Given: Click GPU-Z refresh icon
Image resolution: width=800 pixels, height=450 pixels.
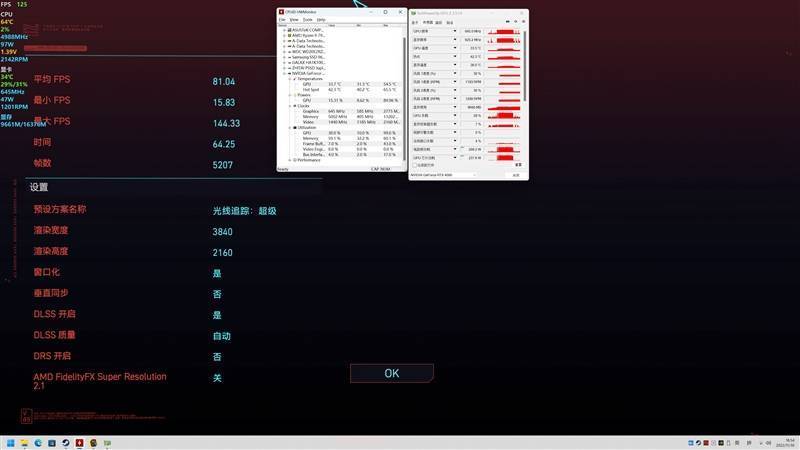Looking at the screenshot, I should point(515,22).
